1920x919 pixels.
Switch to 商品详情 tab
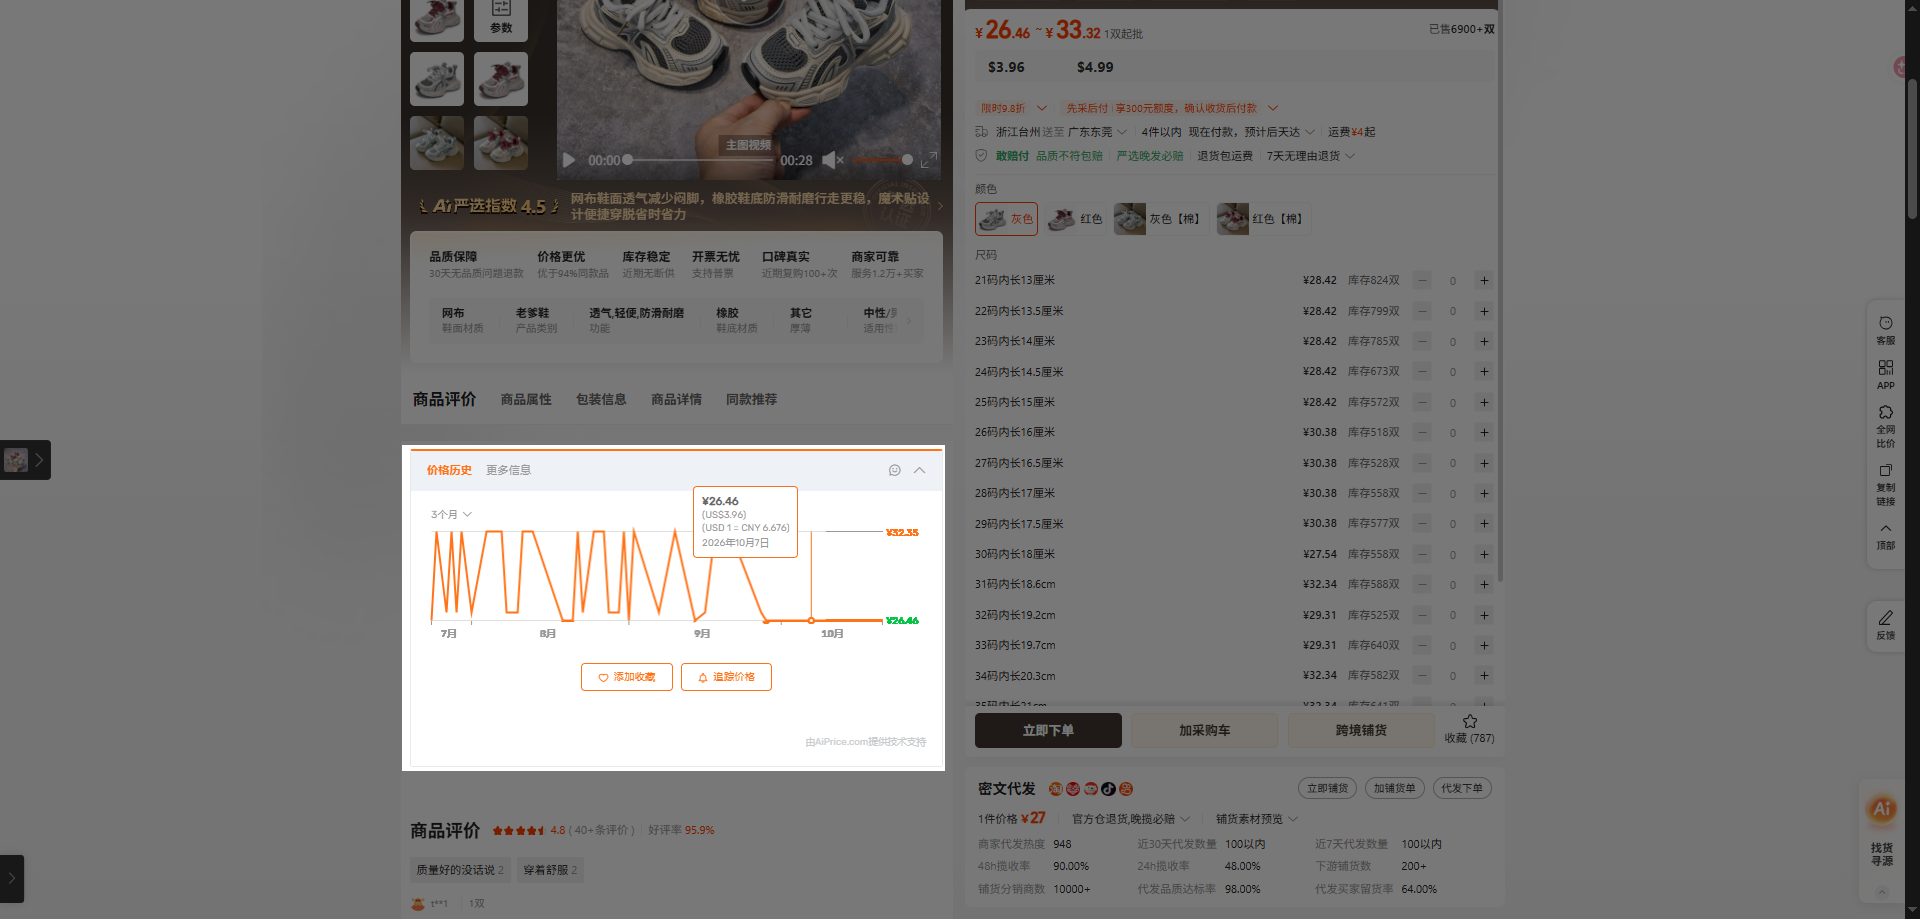click(676, 399)
